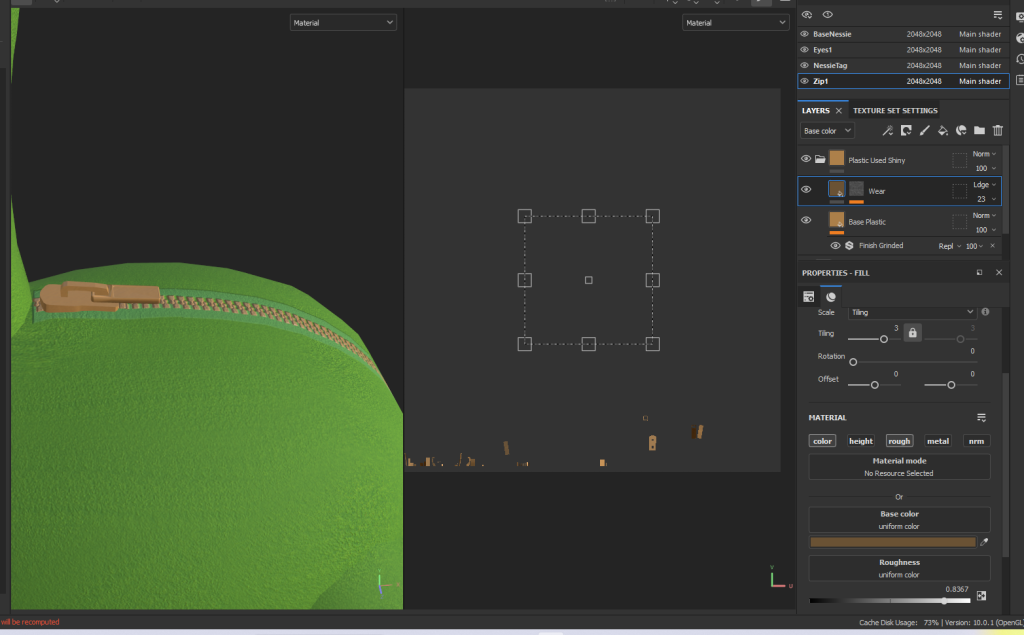
Task: Add a folder group in Layers panel
Action: (979, 131)
